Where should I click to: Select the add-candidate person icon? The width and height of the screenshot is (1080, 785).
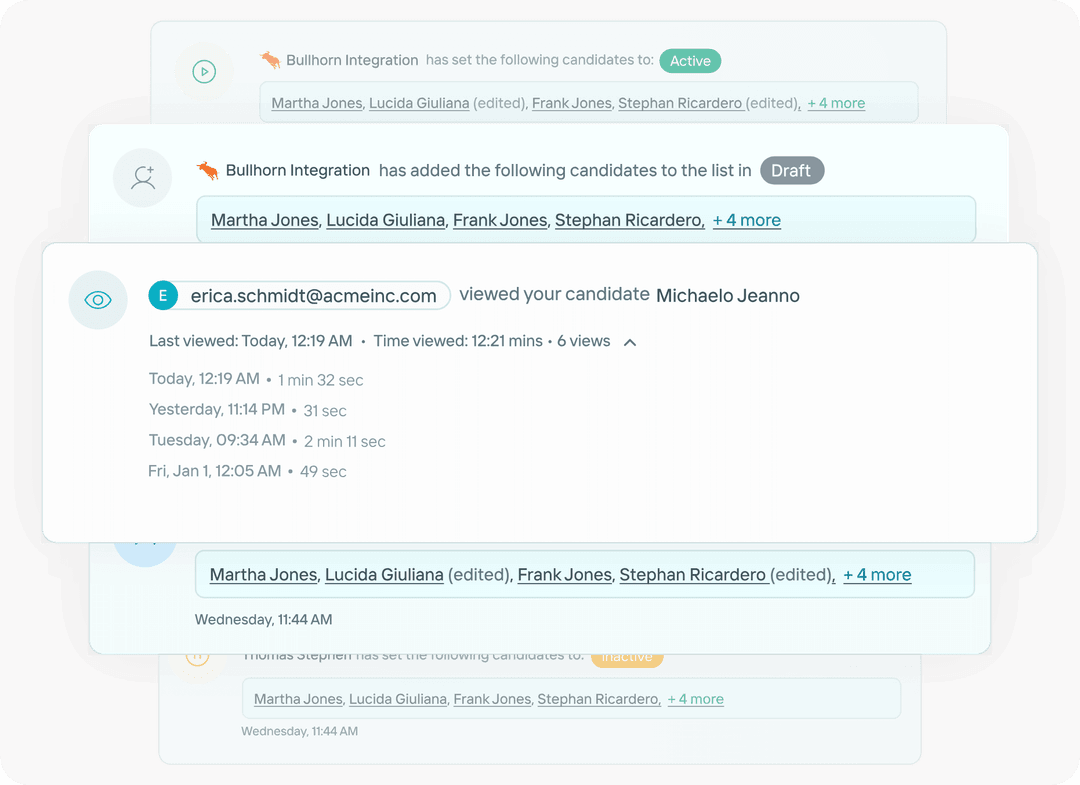coord(143,177)
